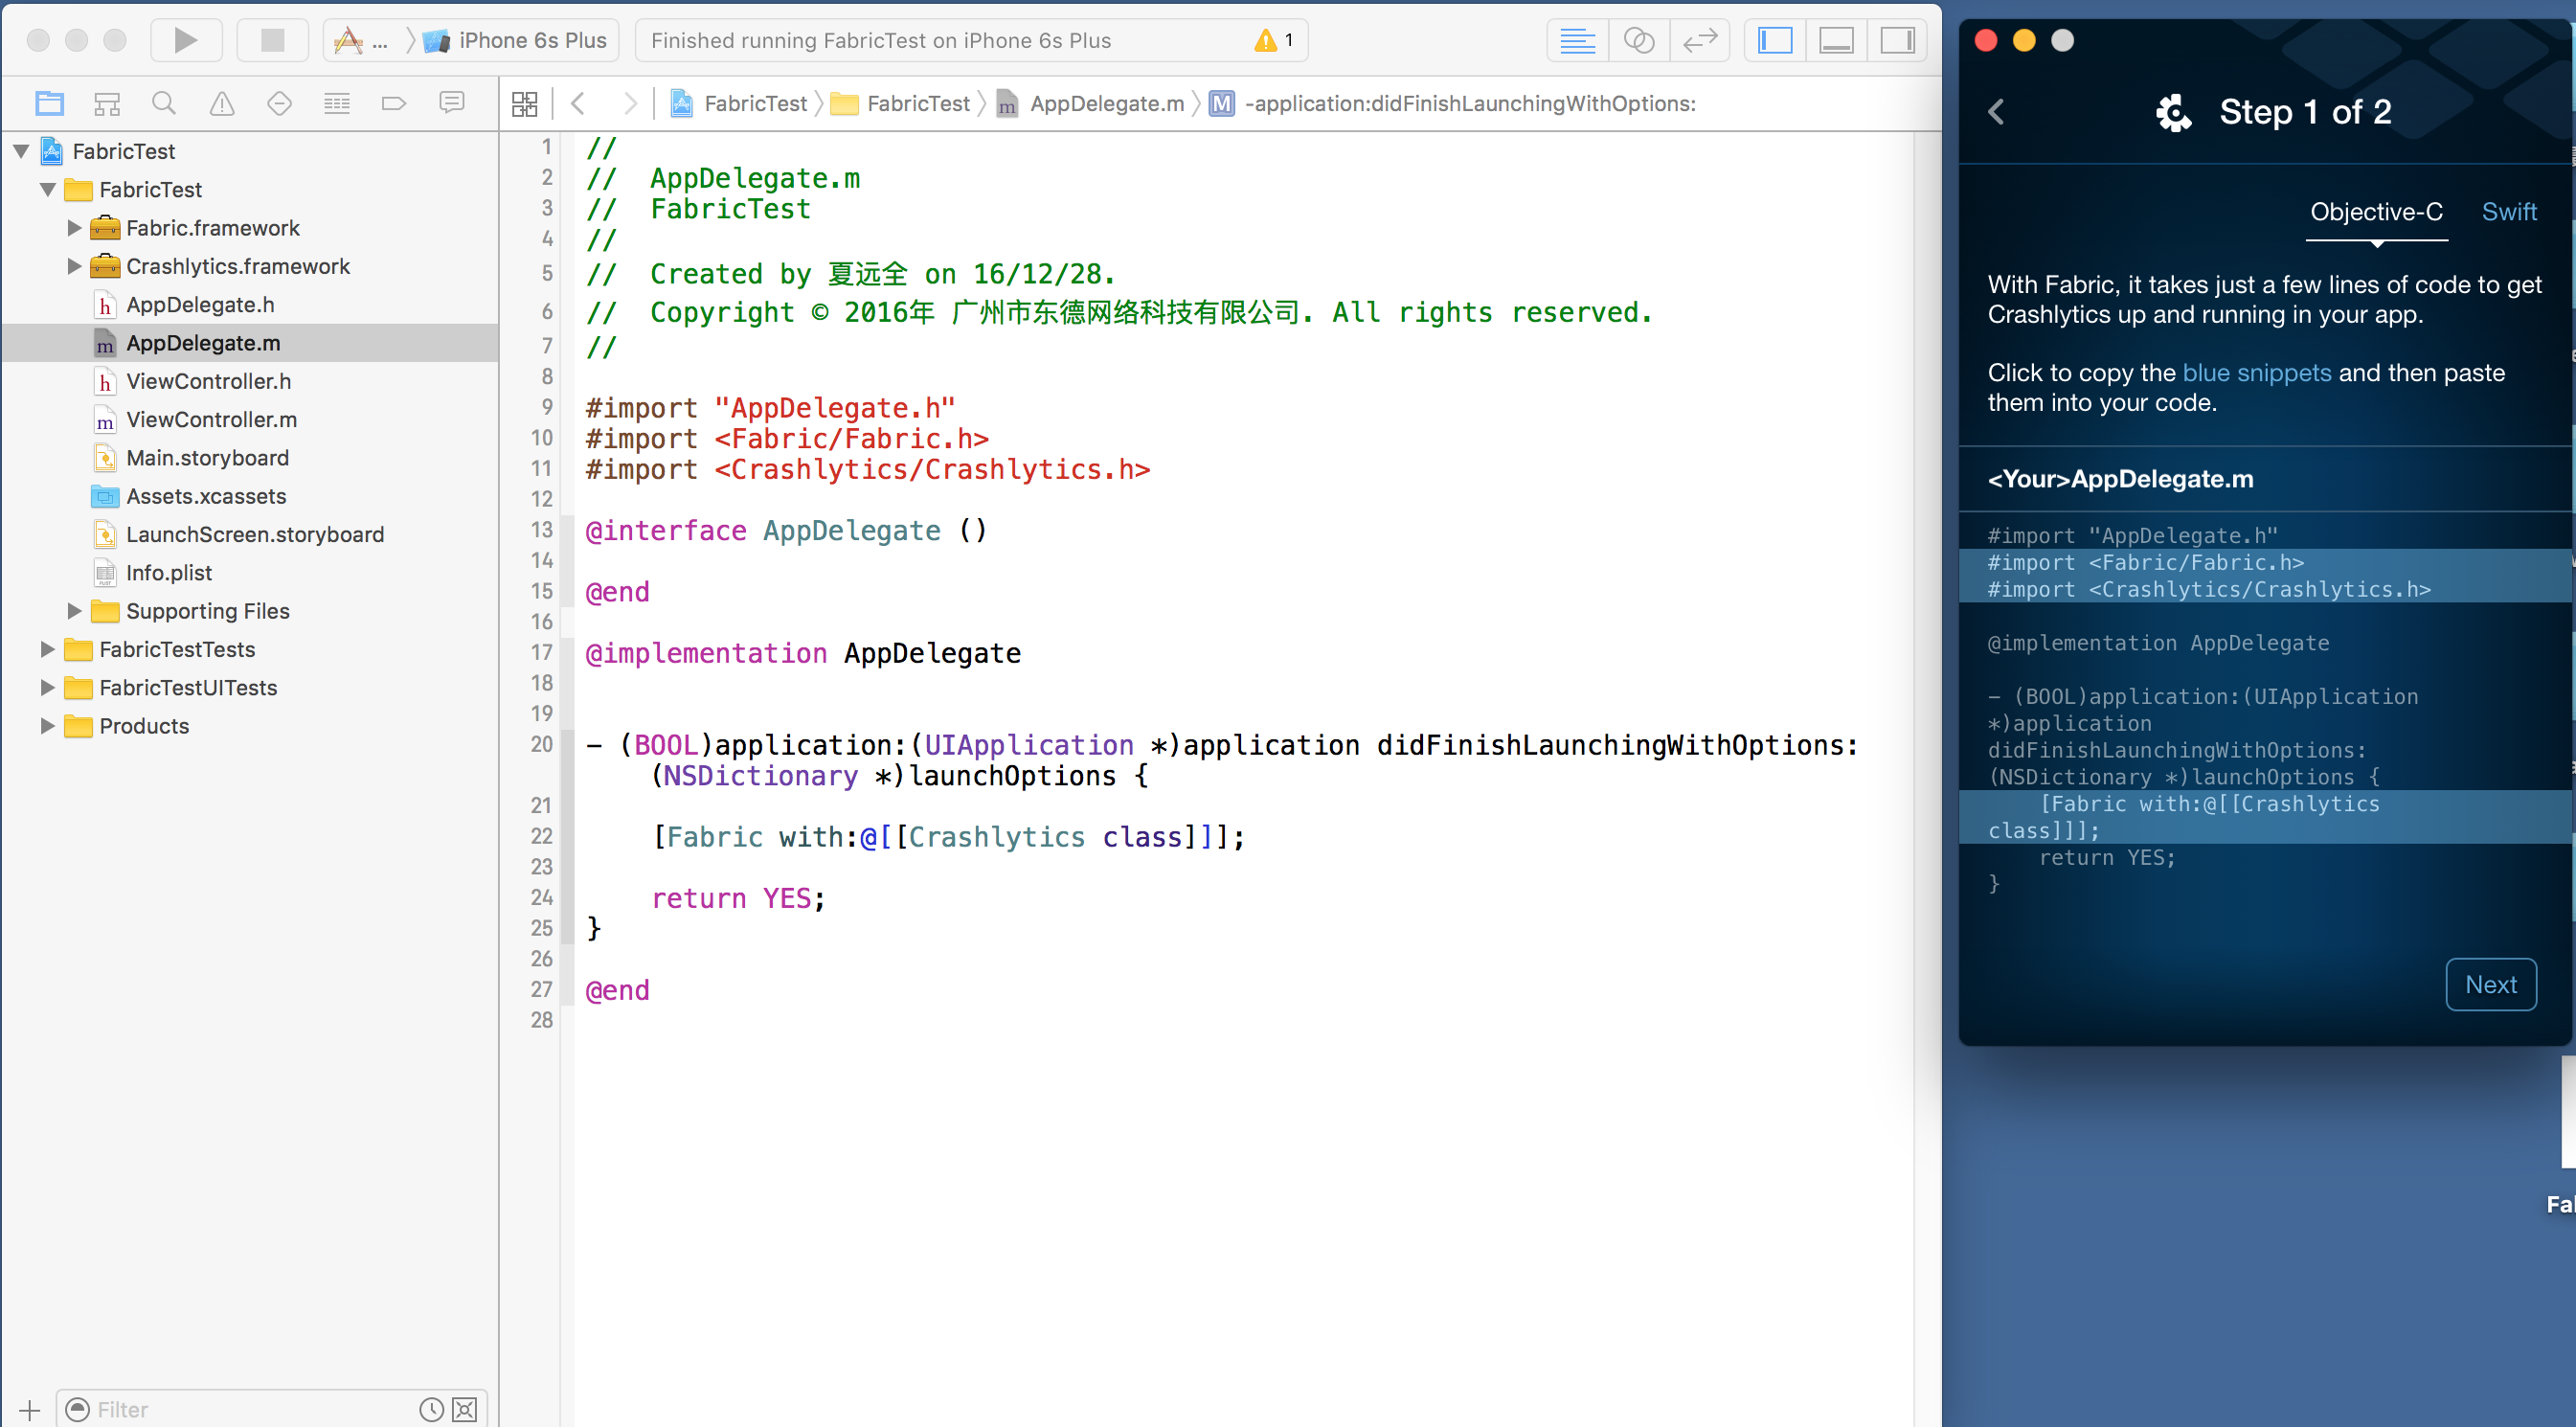Run the project with the Play button
Image resolution: width=2576 pixels, height=1427 pixels.
(x=185, y=40)
